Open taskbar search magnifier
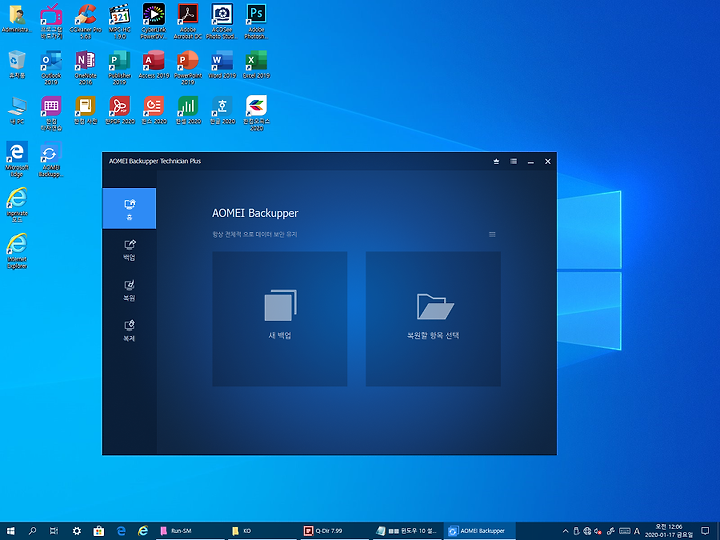Image resolution: width=720 pixels, height=540 pixels. coord(32,531)
